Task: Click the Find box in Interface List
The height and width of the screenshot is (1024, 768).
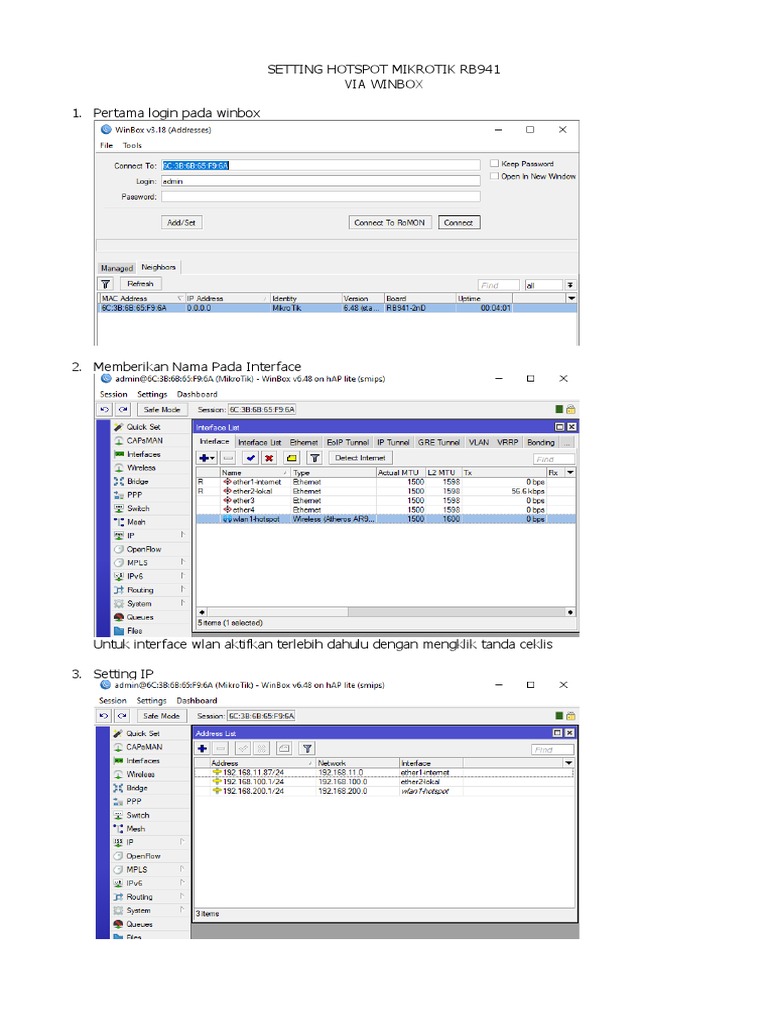Action: click(x=553, y=459)
